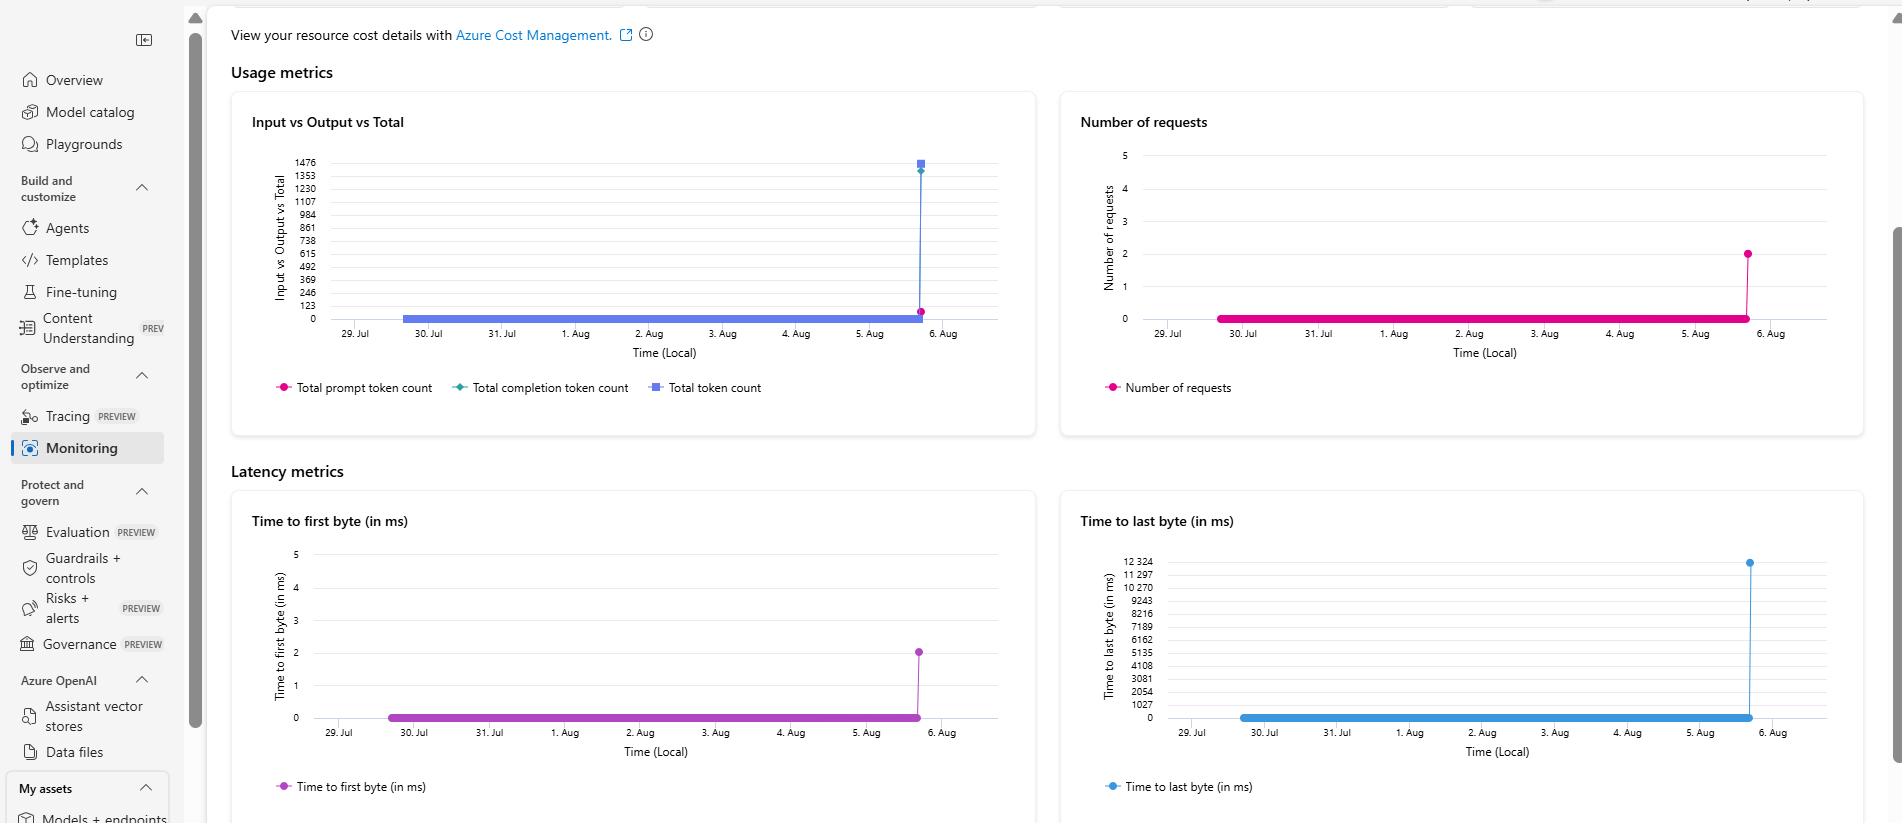Click the Assistant vector stores icon
1902x823 pixels.
[x=30, y=716]
